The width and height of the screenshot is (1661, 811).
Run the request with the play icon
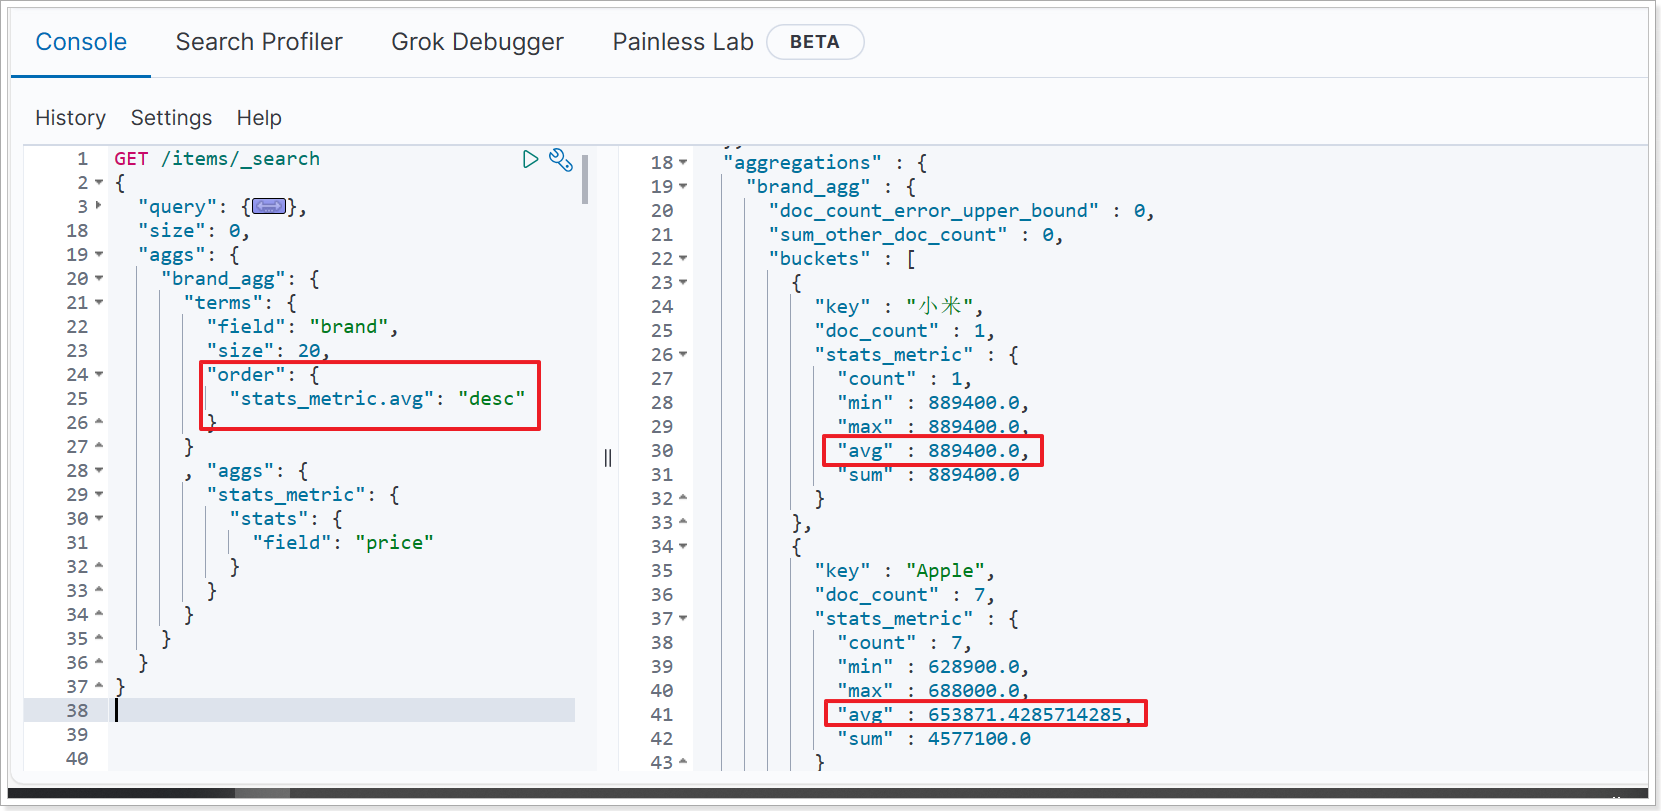530,159
